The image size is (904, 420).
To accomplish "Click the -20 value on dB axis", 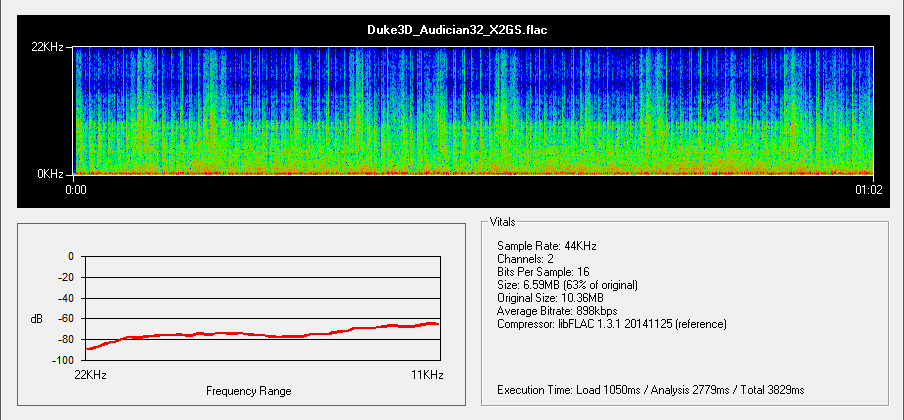I will pyautogui.click(x=65, y=277).
